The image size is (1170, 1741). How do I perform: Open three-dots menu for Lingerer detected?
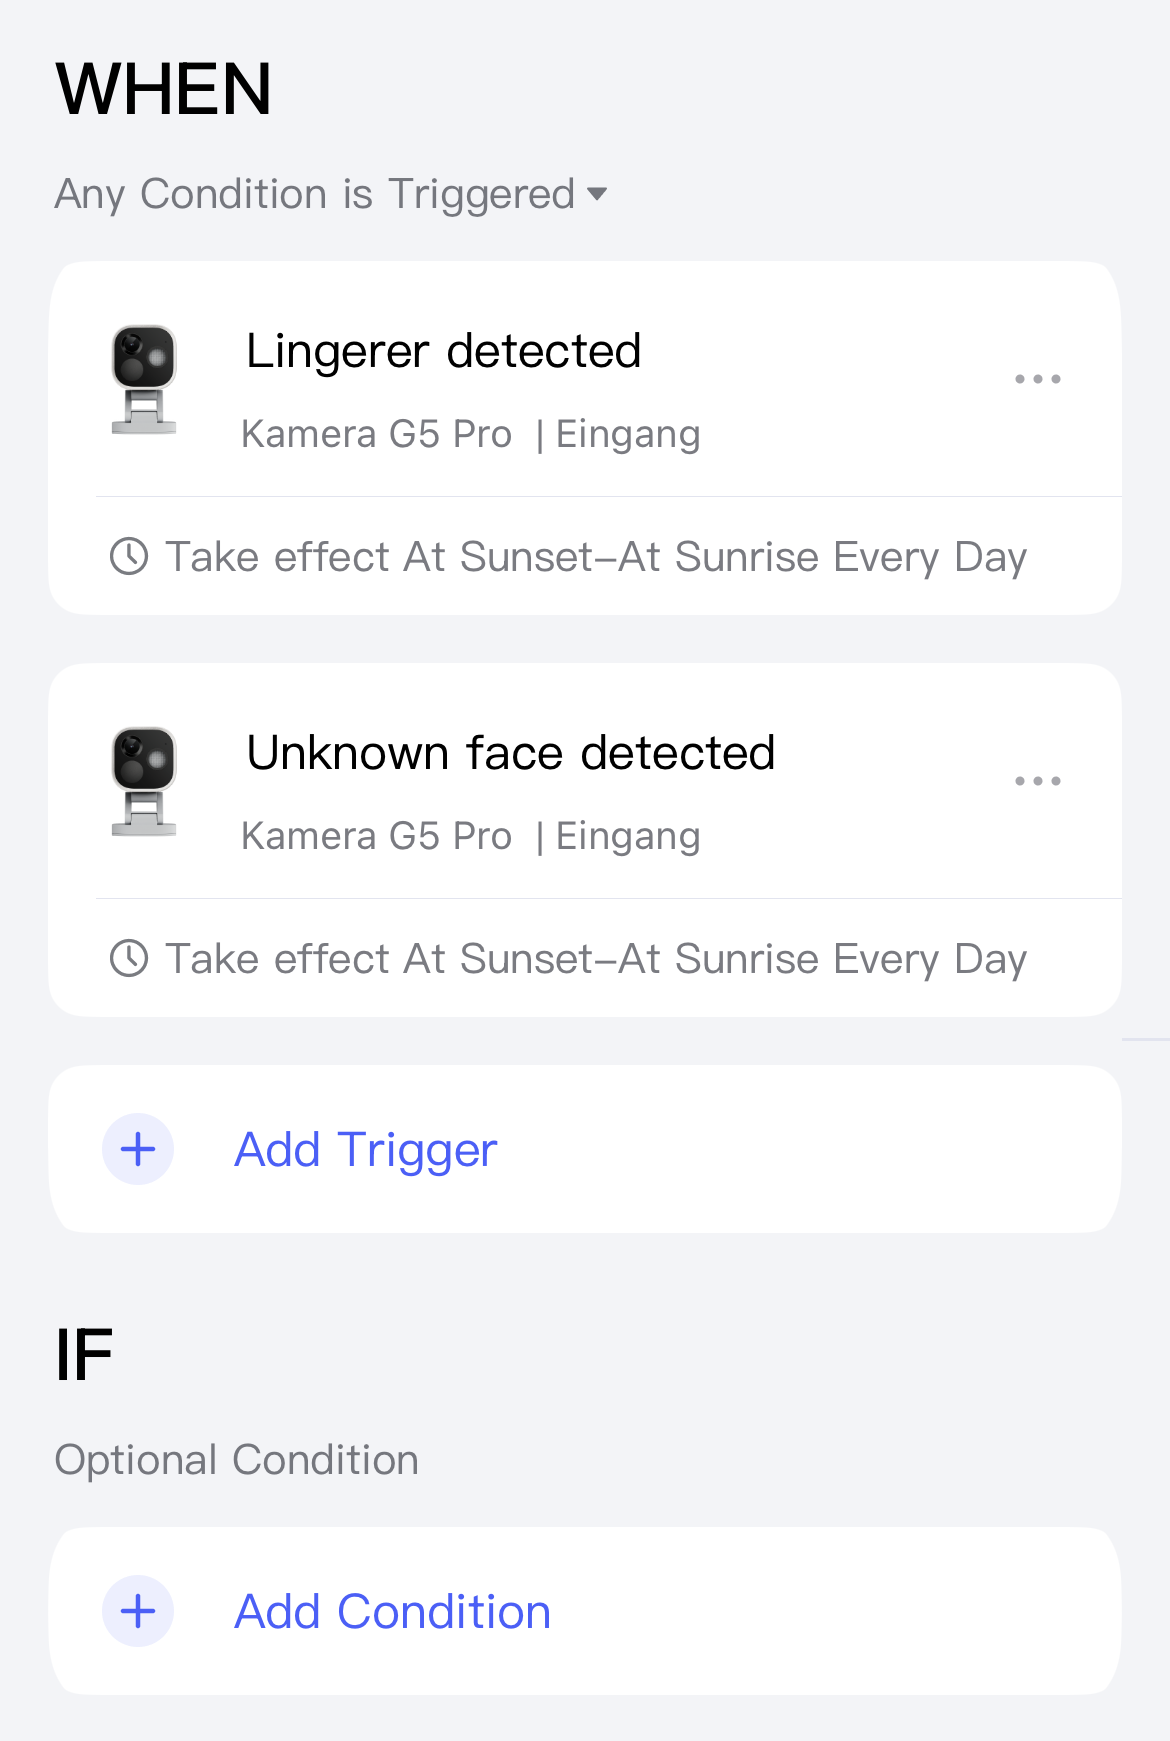click(1037, 379)
